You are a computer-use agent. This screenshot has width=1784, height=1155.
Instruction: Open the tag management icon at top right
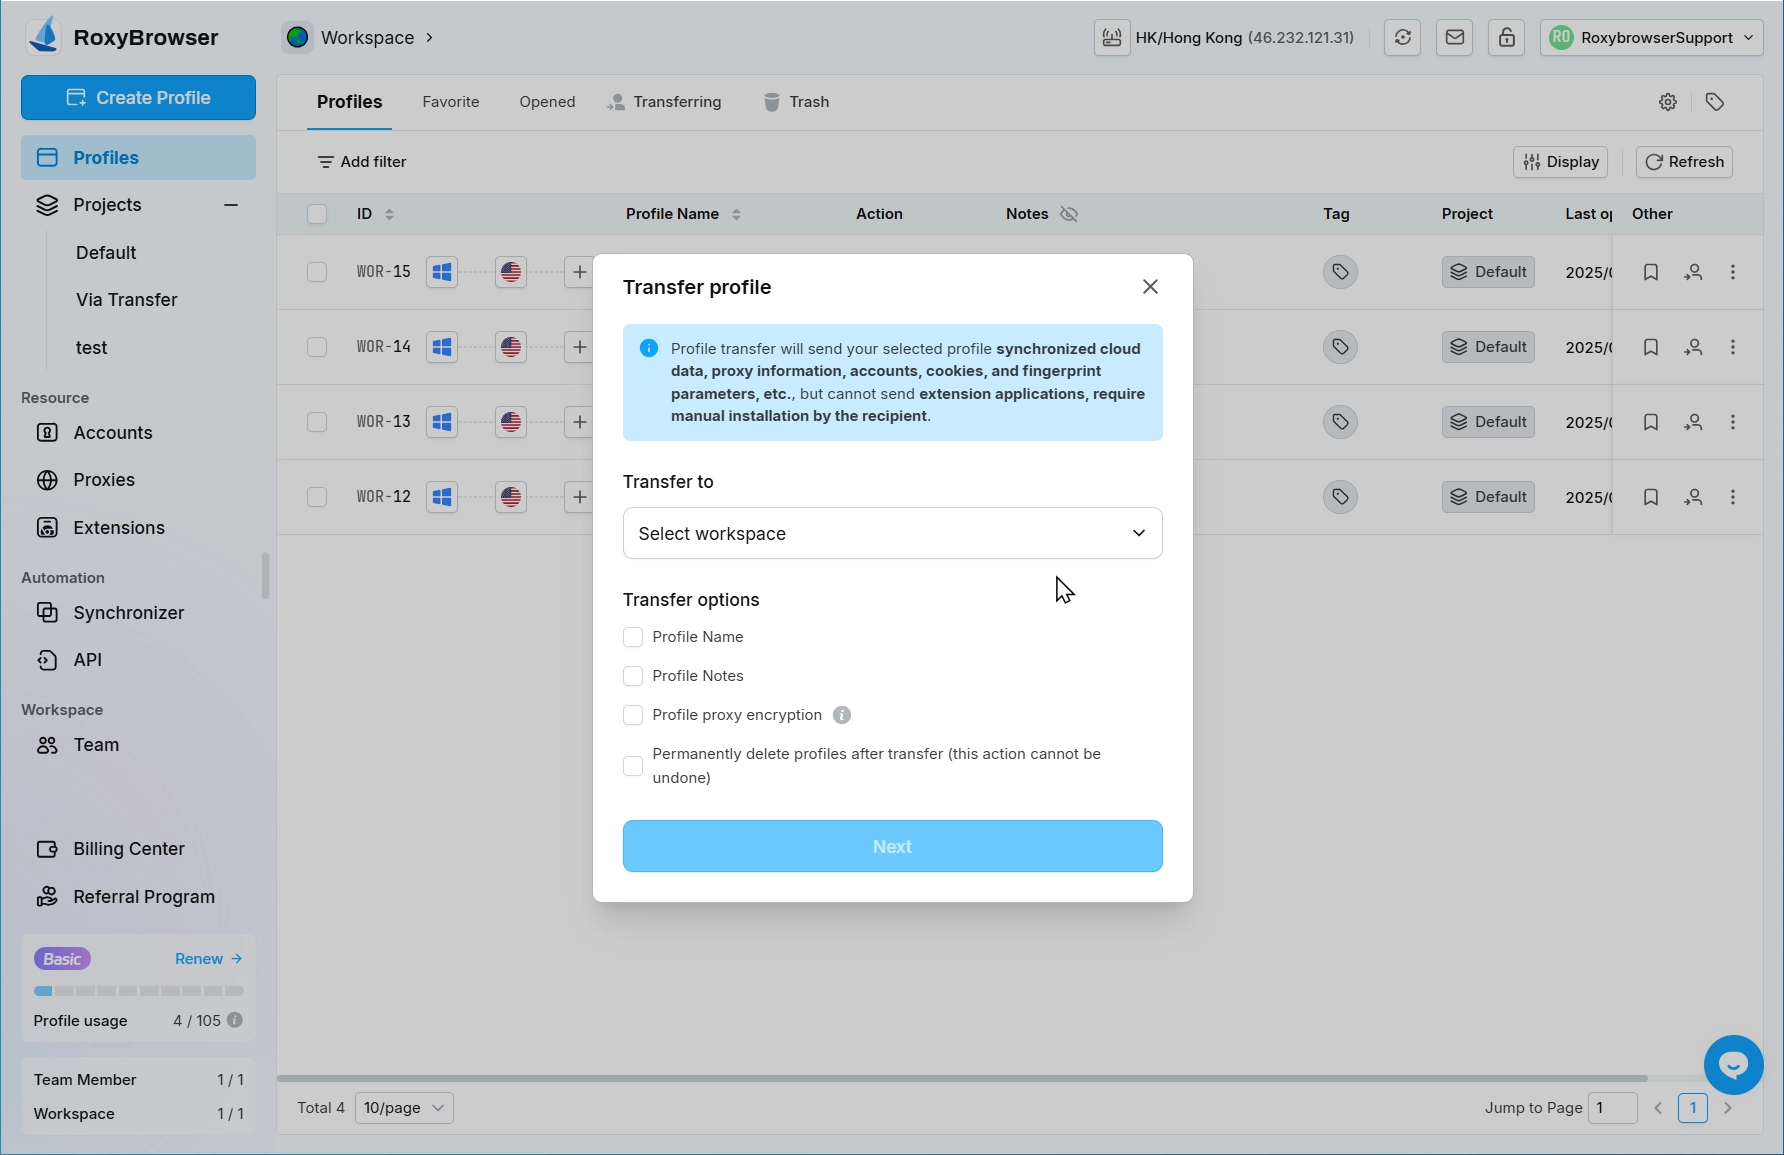[1715, 102]
